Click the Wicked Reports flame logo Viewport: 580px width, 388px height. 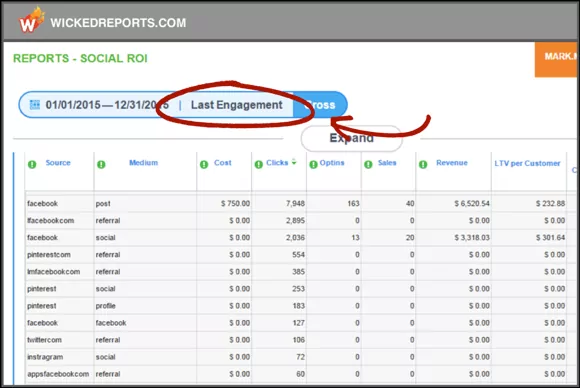tap(31, 21)
